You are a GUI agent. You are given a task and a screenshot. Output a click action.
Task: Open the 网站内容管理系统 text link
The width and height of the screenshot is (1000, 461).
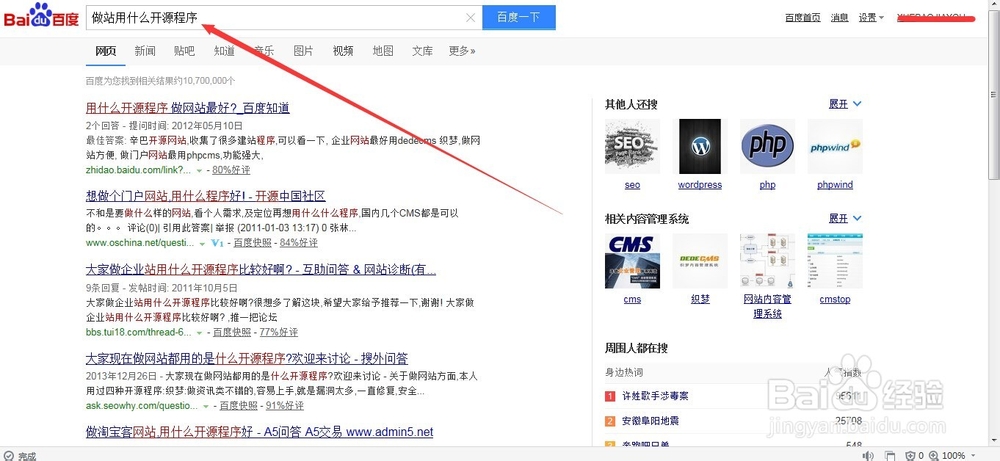[x=767, y=307]
